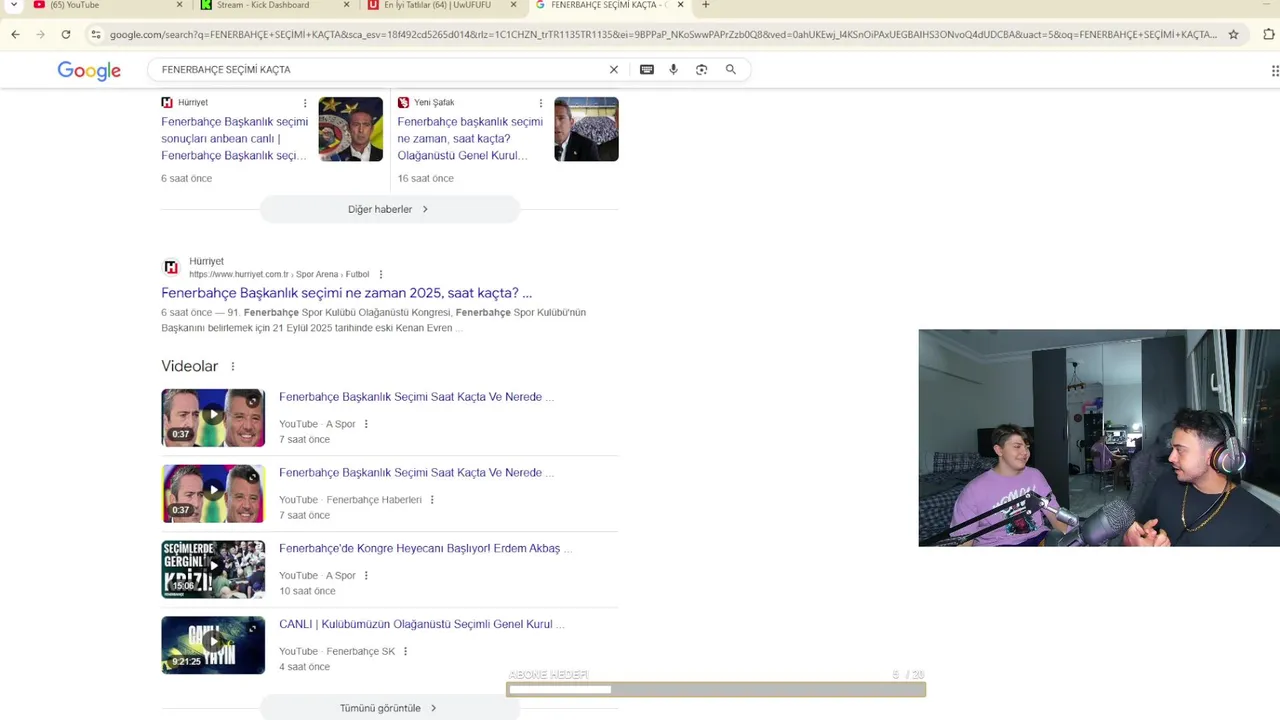Click the webcam overlay of the streamers
Screen dimensions: 1280x720
(x=1099, y=438)
